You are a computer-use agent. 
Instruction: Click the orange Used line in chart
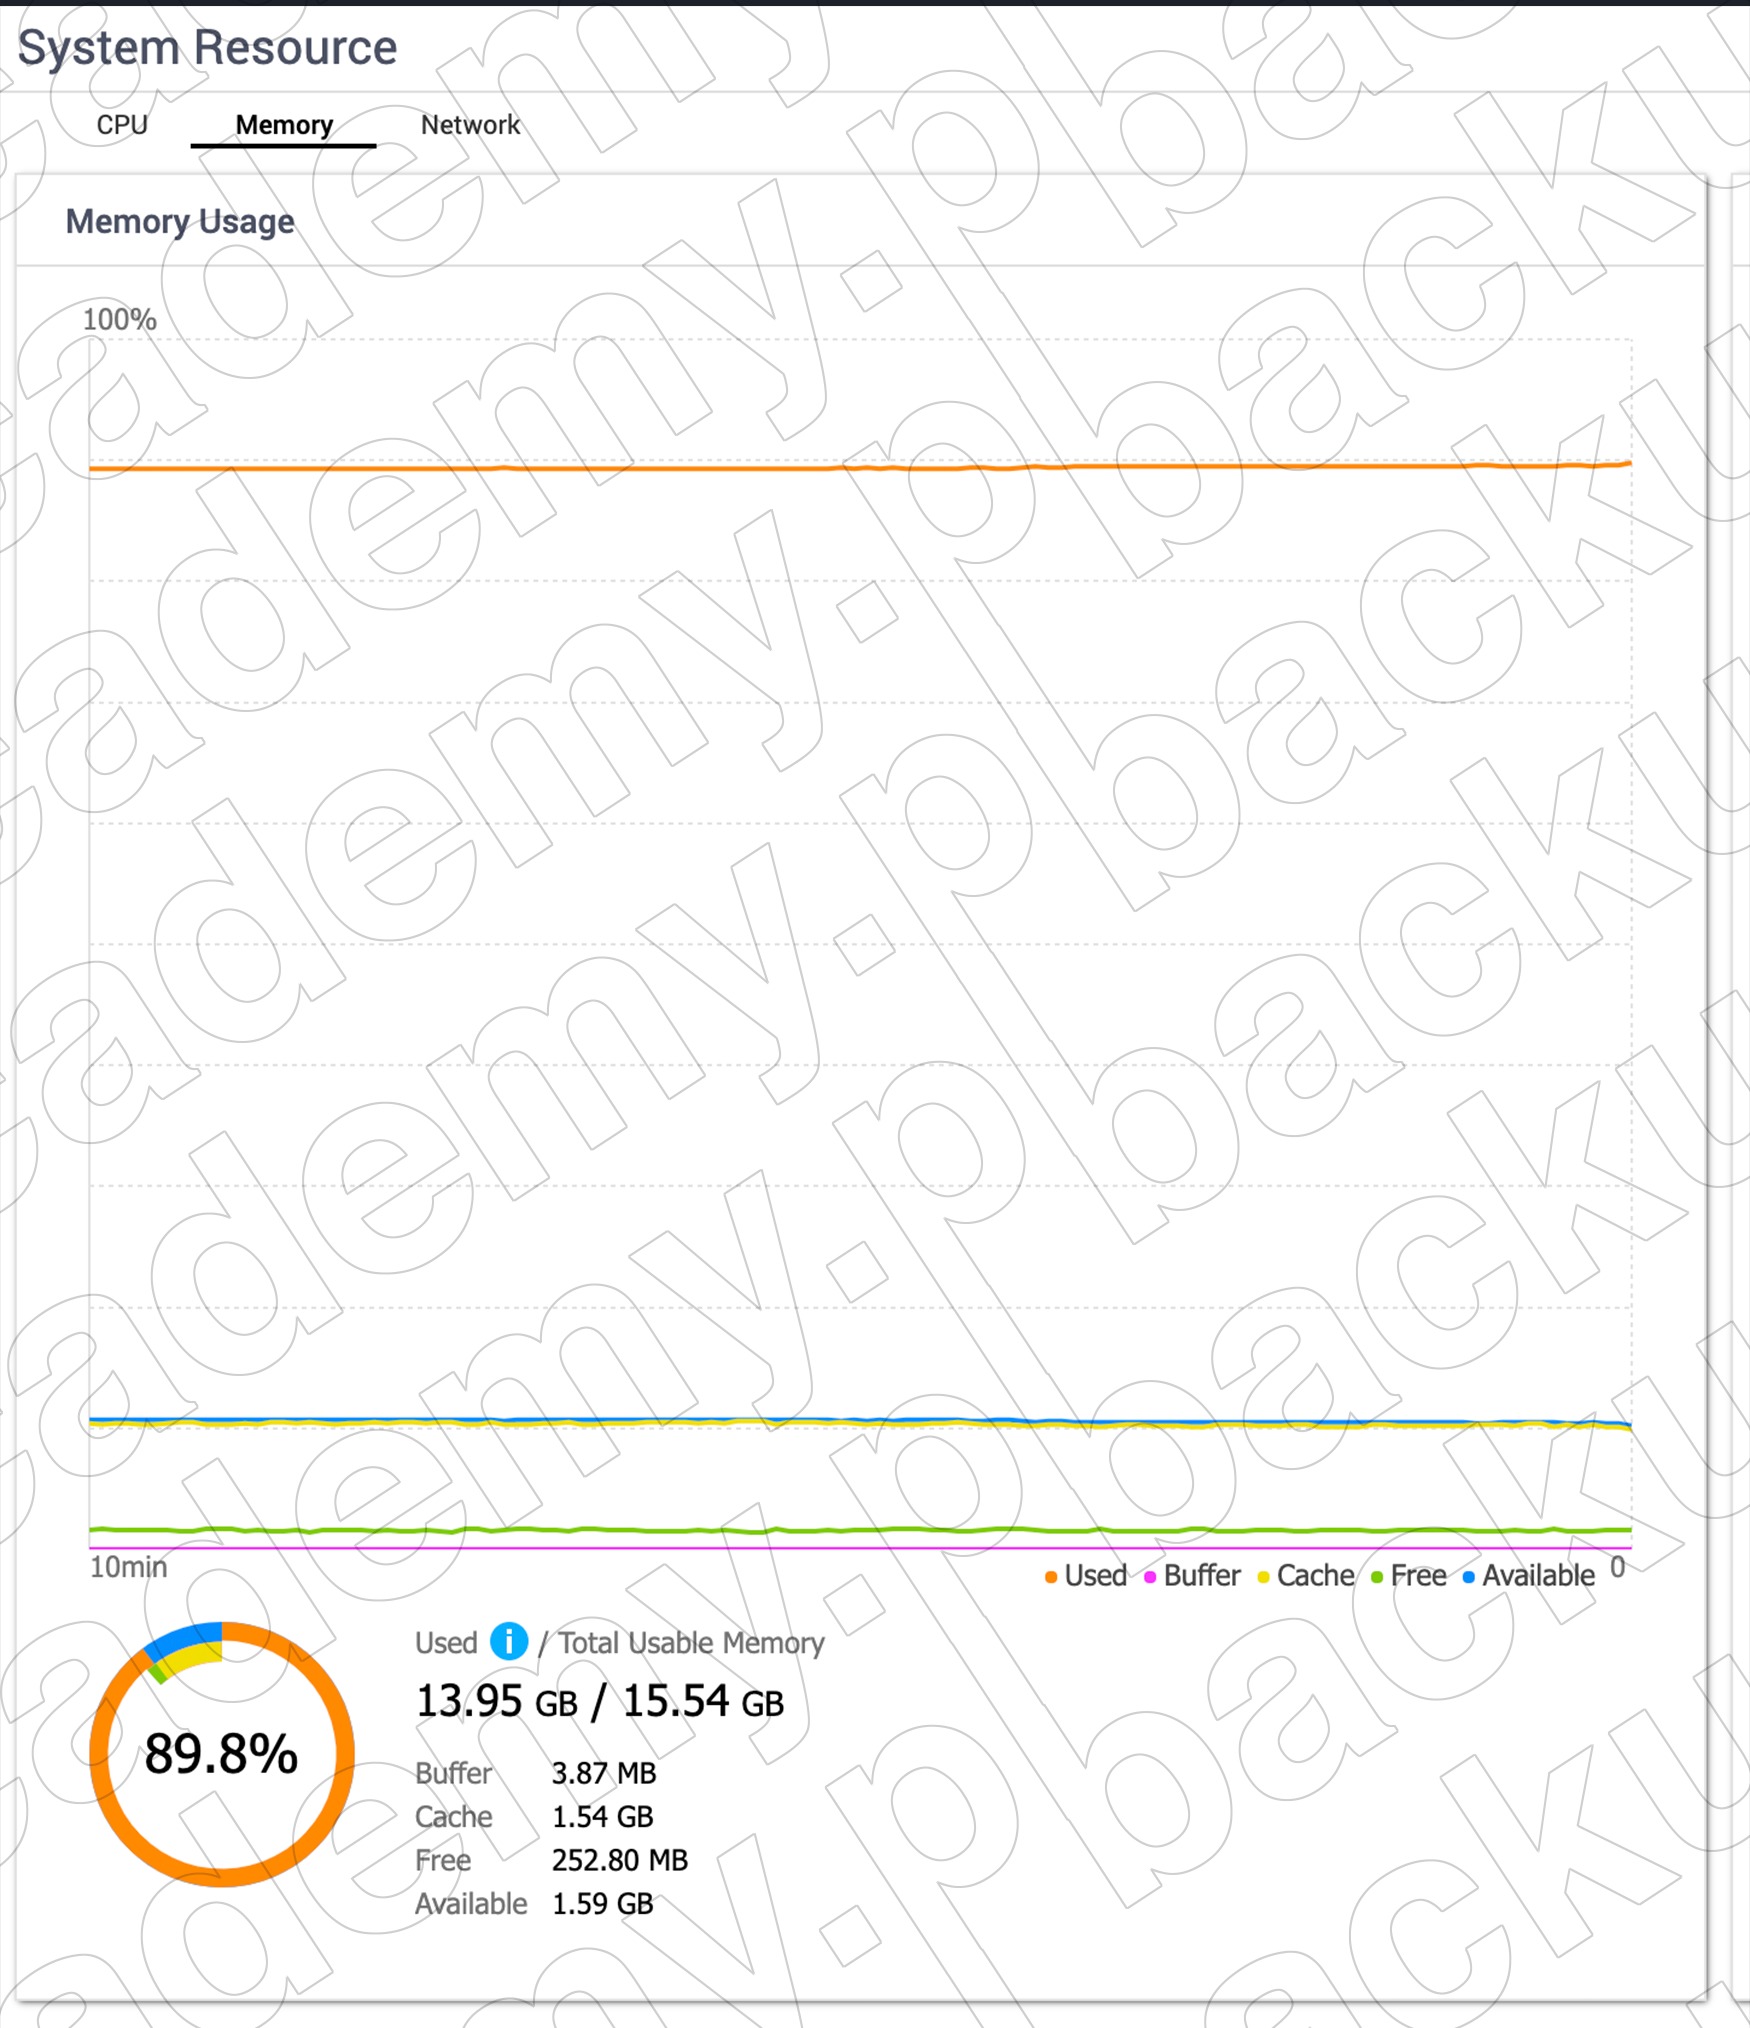860,466
